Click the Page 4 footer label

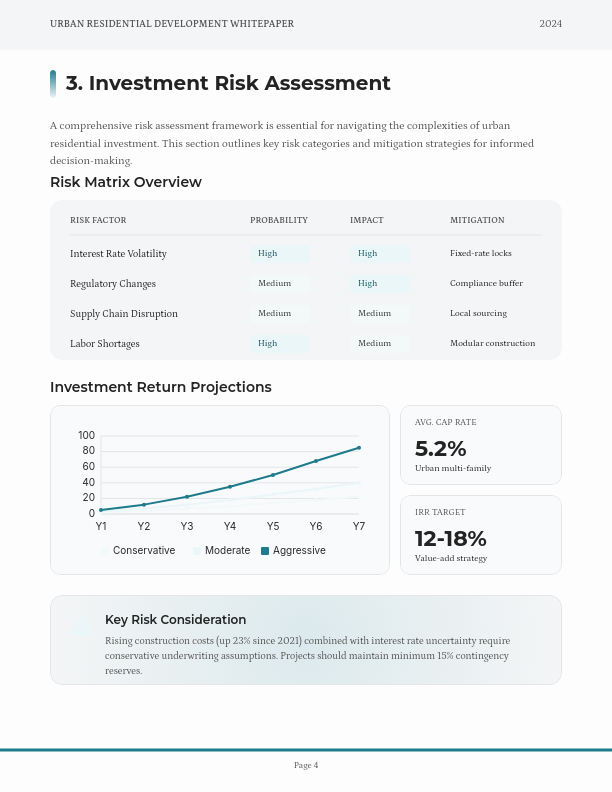pos(306,766)
